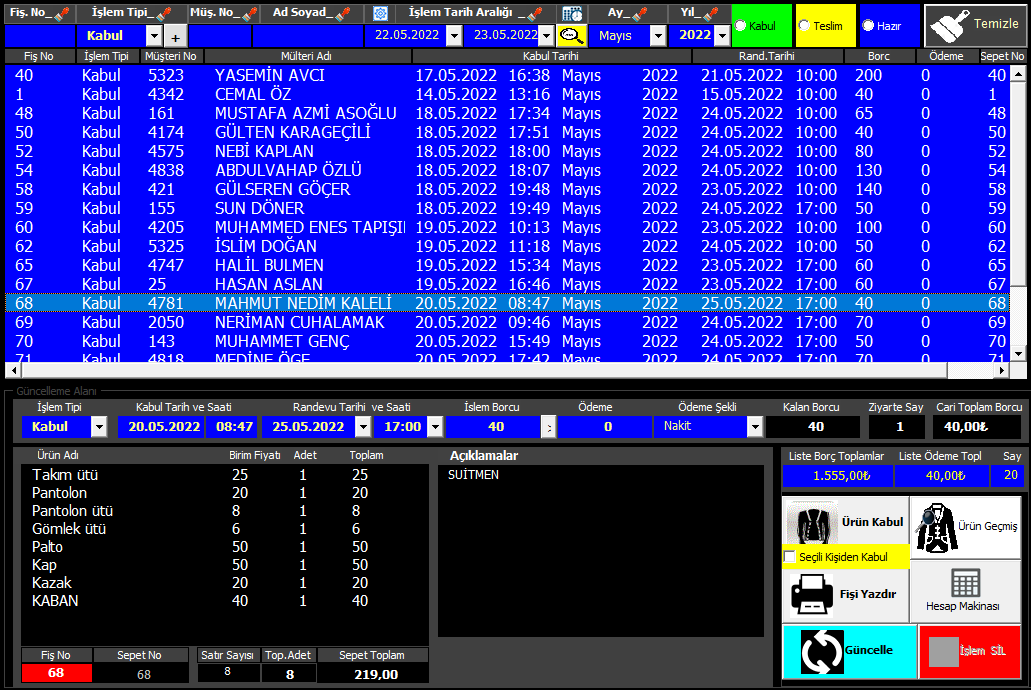1031x690 pixels.
Task: Click the Güncelle refresh arrows icon
Action: (x=821, y=651)
